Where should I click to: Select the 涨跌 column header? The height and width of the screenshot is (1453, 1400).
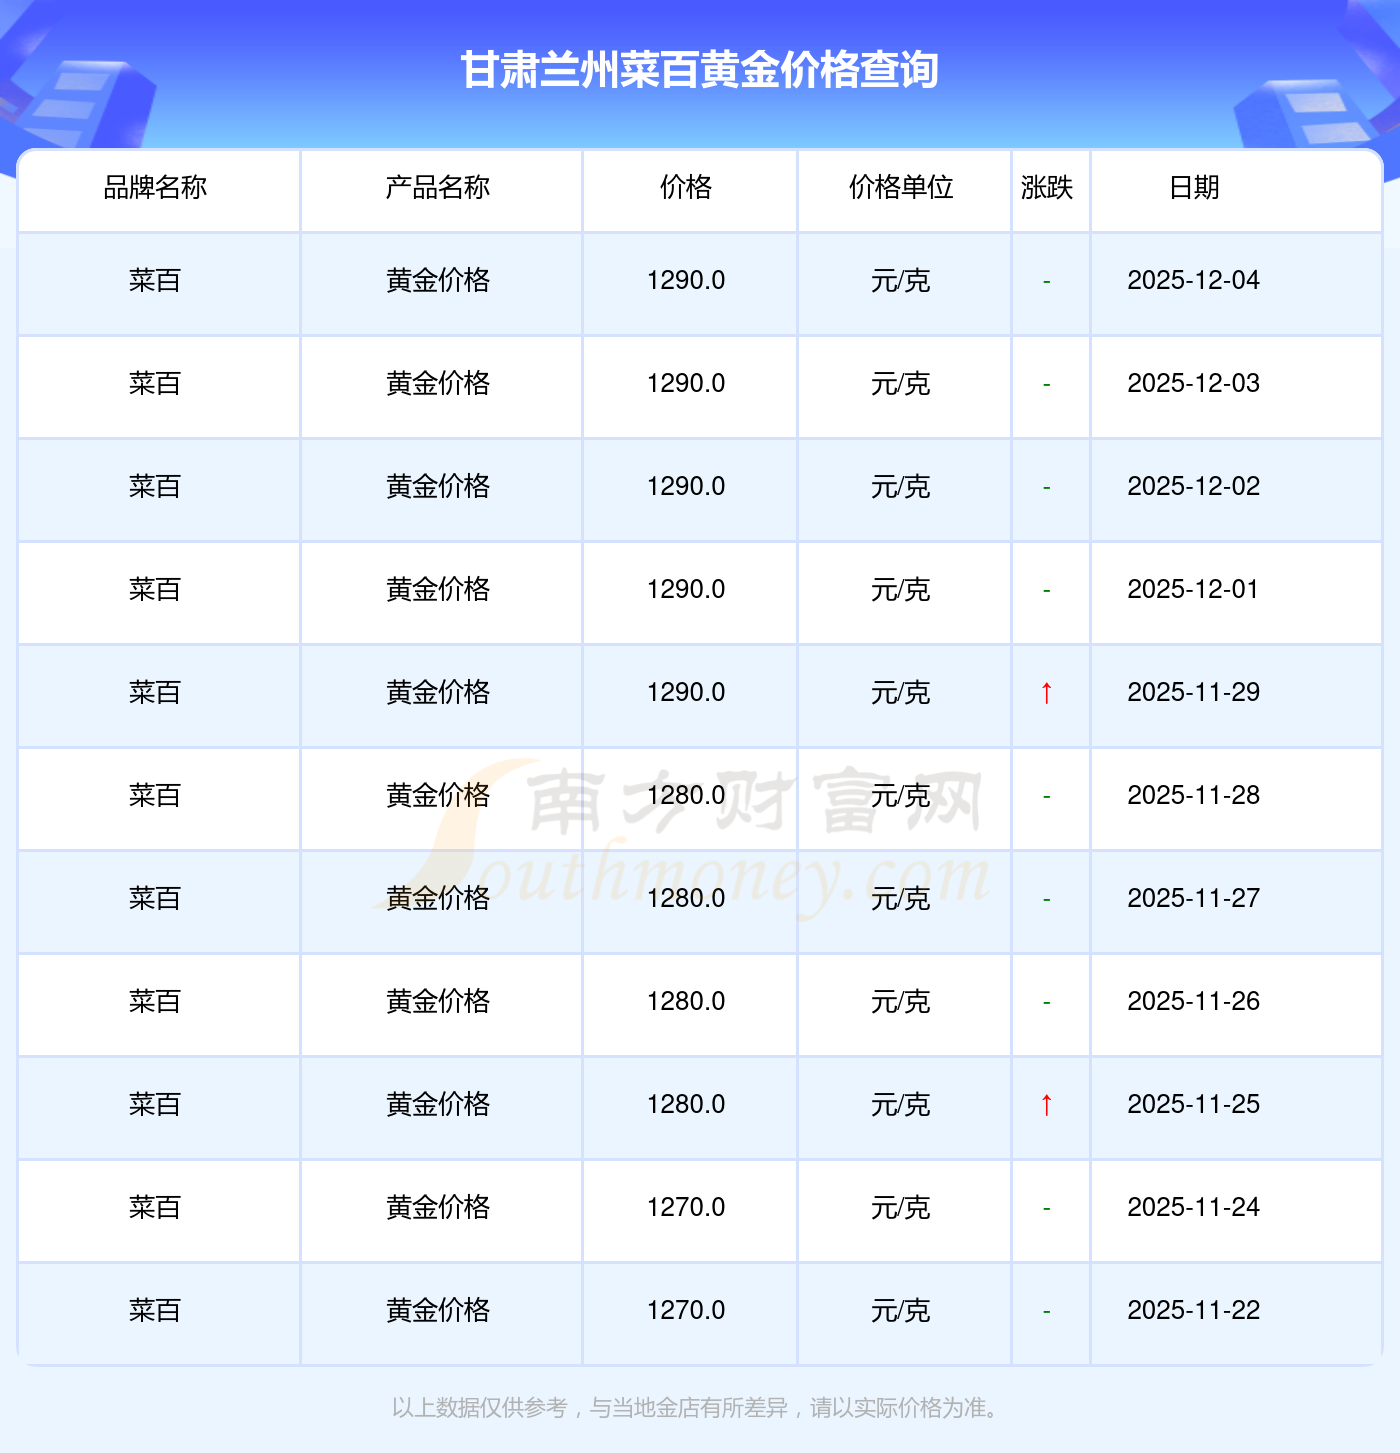coord(1047,187)
